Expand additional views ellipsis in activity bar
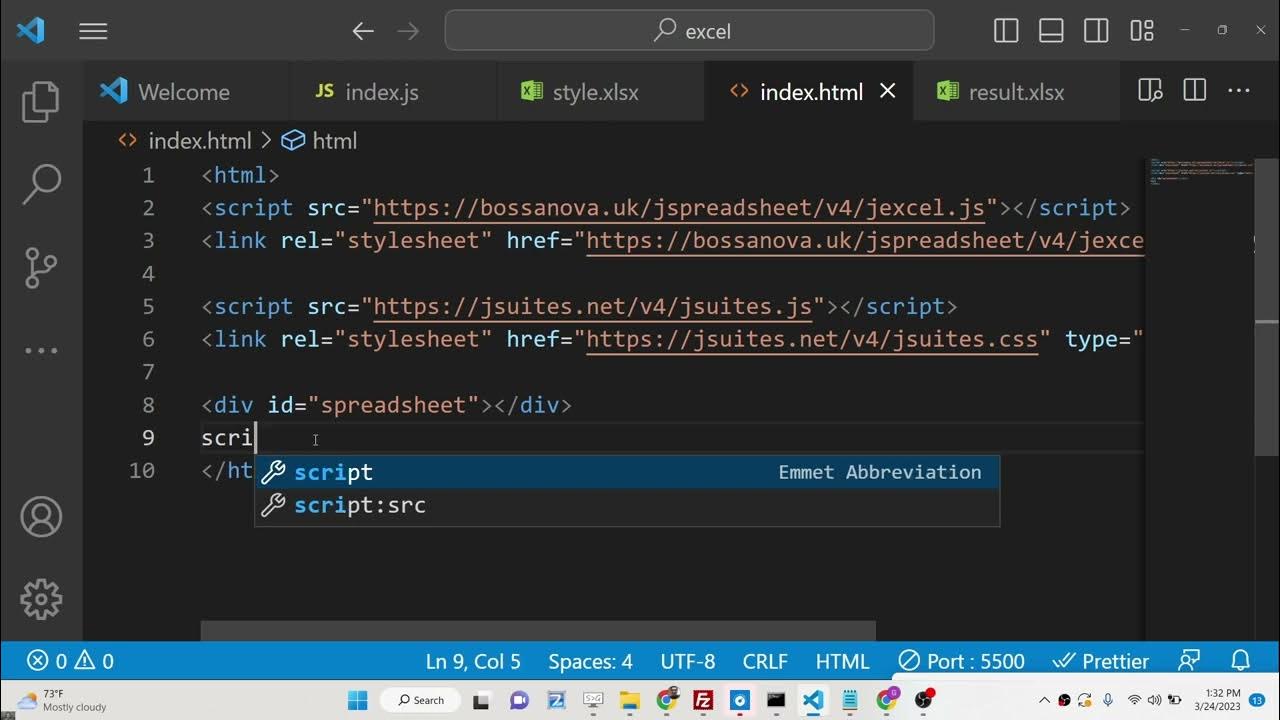 coord(41,351)
